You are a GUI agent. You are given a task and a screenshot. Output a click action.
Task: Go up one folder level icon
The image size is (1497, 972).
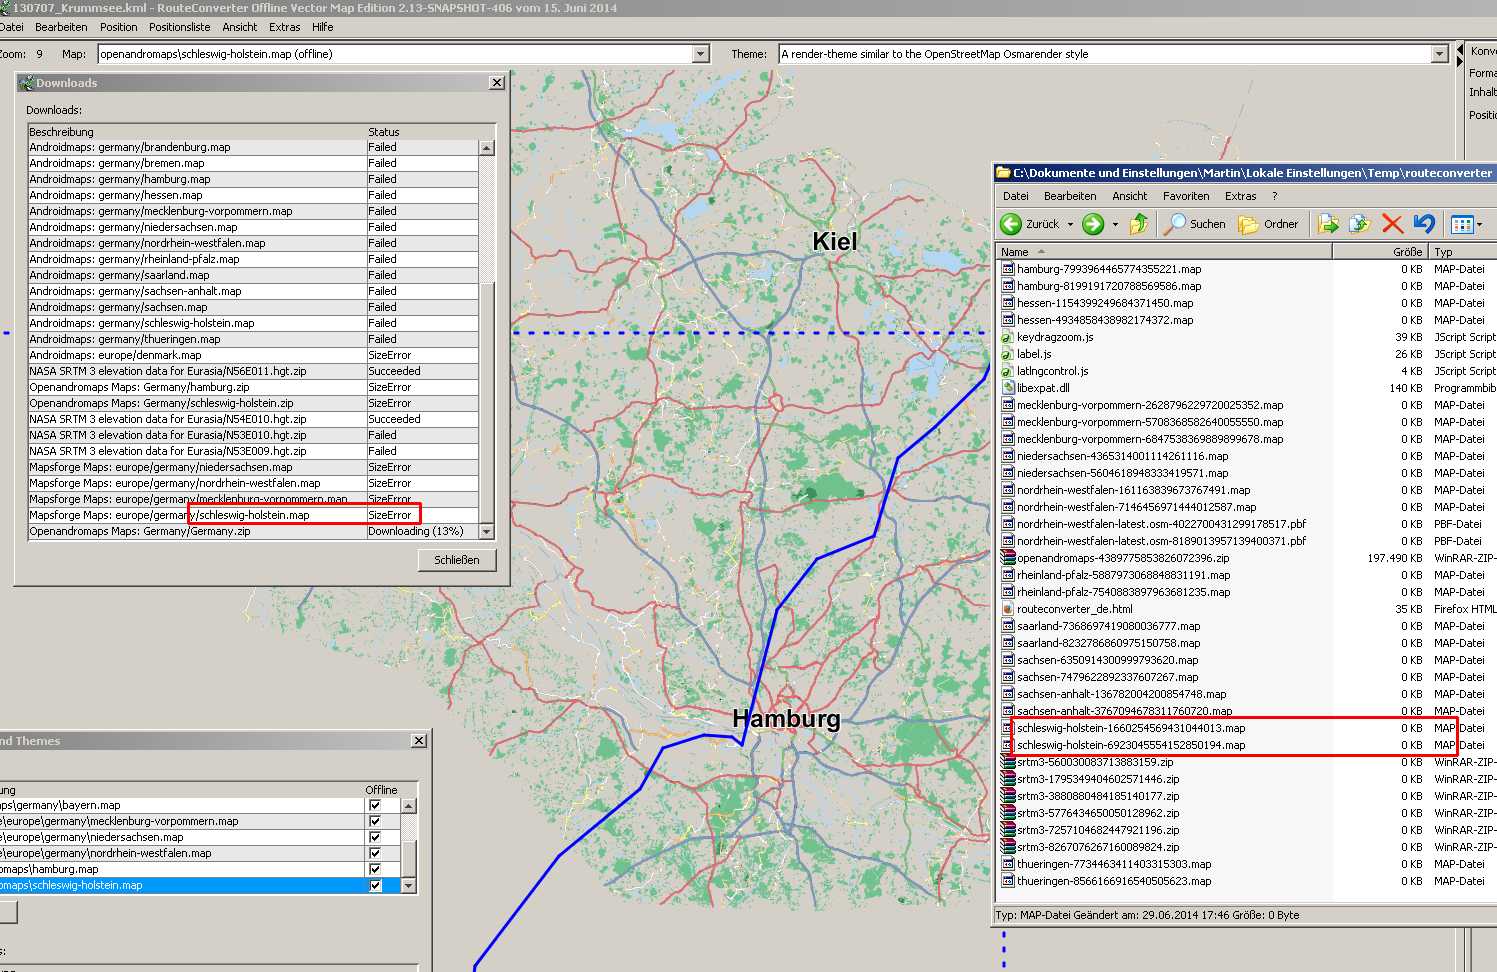pos(1139,224)
